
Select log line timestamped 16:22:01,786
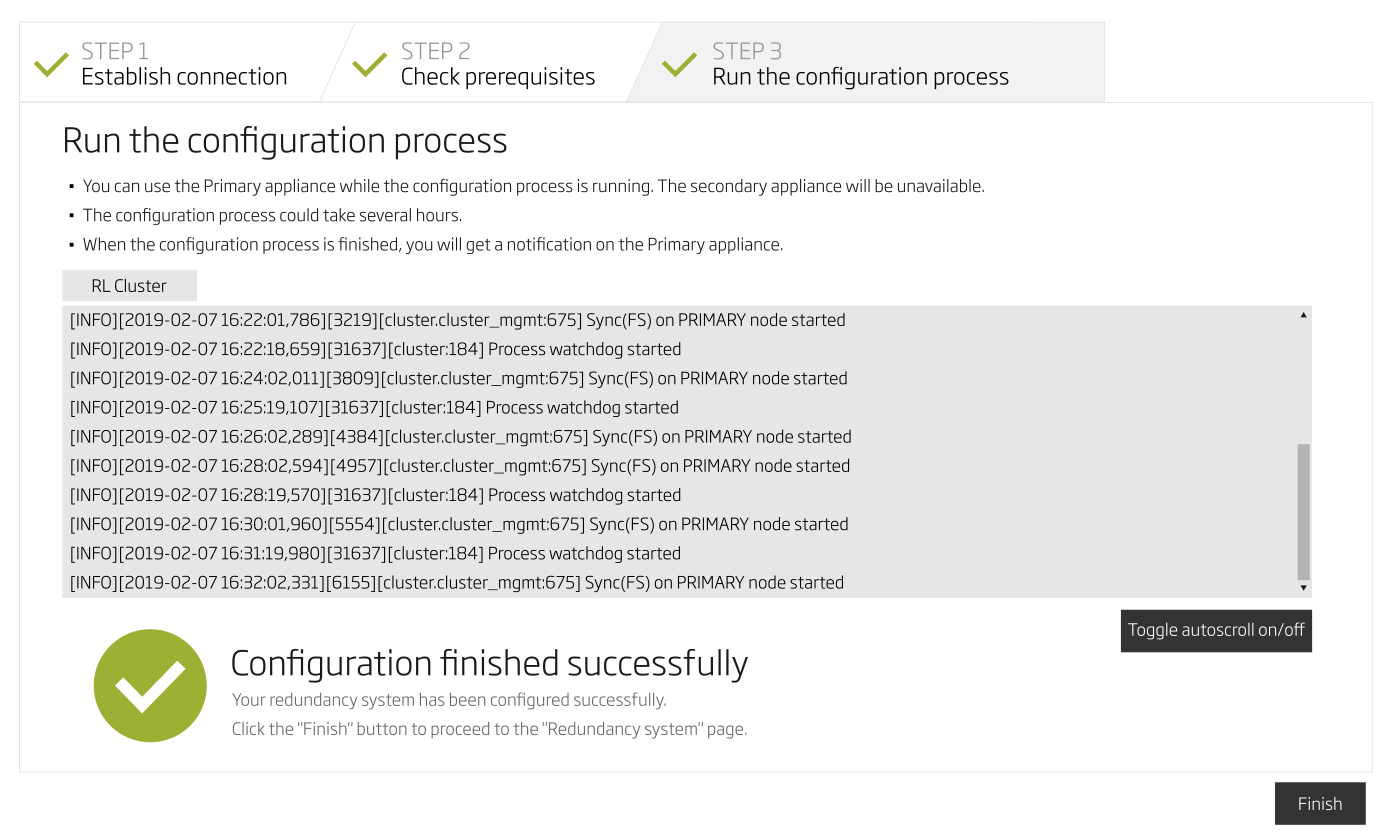click(457, 320)
